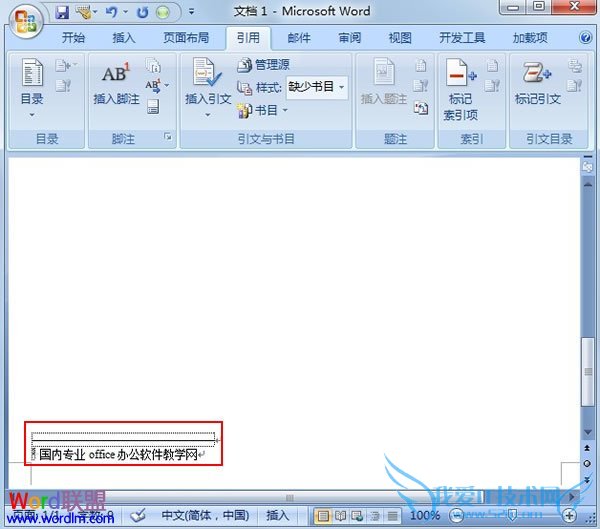600x529 pixels.
Task: Expand the Undo history dropdown arrow
Action: coord(126,13)
